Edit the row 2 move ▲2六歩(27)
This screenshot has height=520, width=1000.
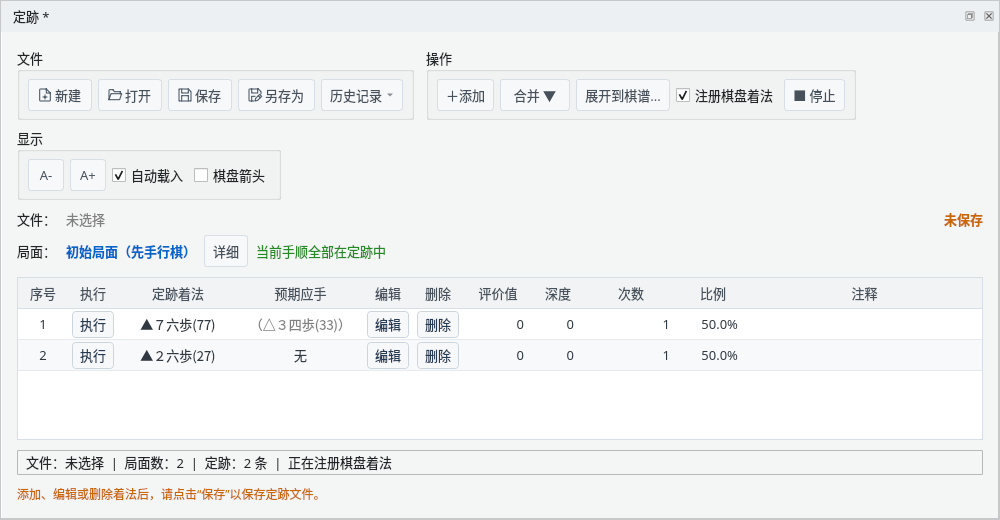tap(388, 355)
